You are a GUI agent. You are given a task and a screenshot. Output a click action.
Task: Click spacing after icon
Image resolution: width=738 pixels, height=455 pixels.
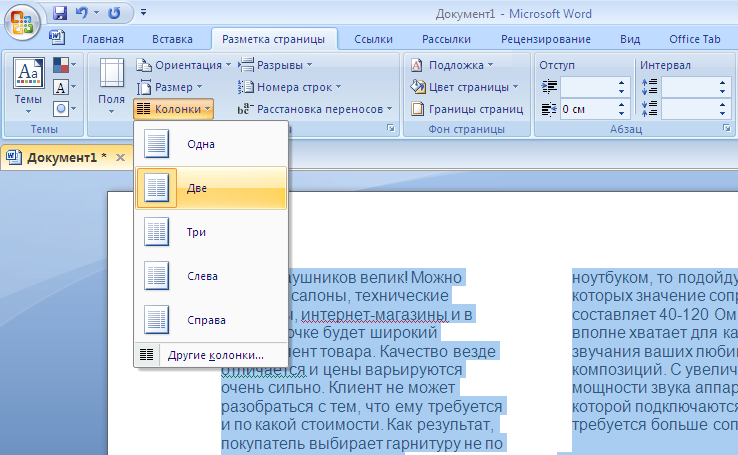(650, 109)
